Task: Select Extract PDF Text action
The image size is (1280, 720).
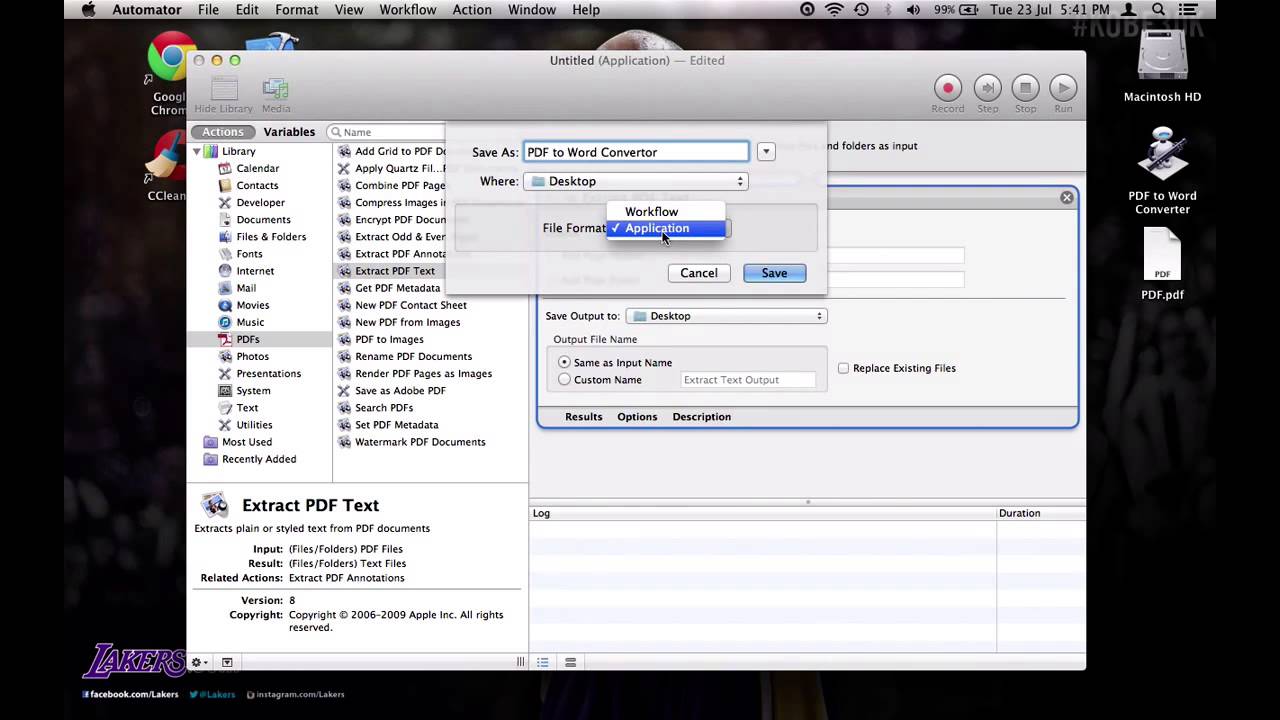Action: 393,270
